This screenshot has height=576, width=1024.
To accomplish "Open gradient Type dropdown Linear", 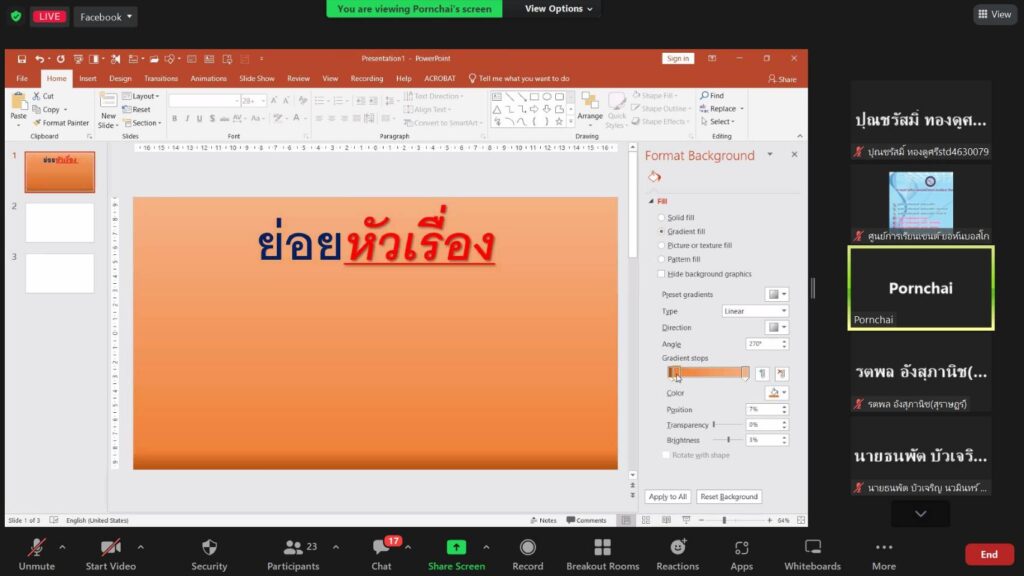I will [x=754, y=311].
